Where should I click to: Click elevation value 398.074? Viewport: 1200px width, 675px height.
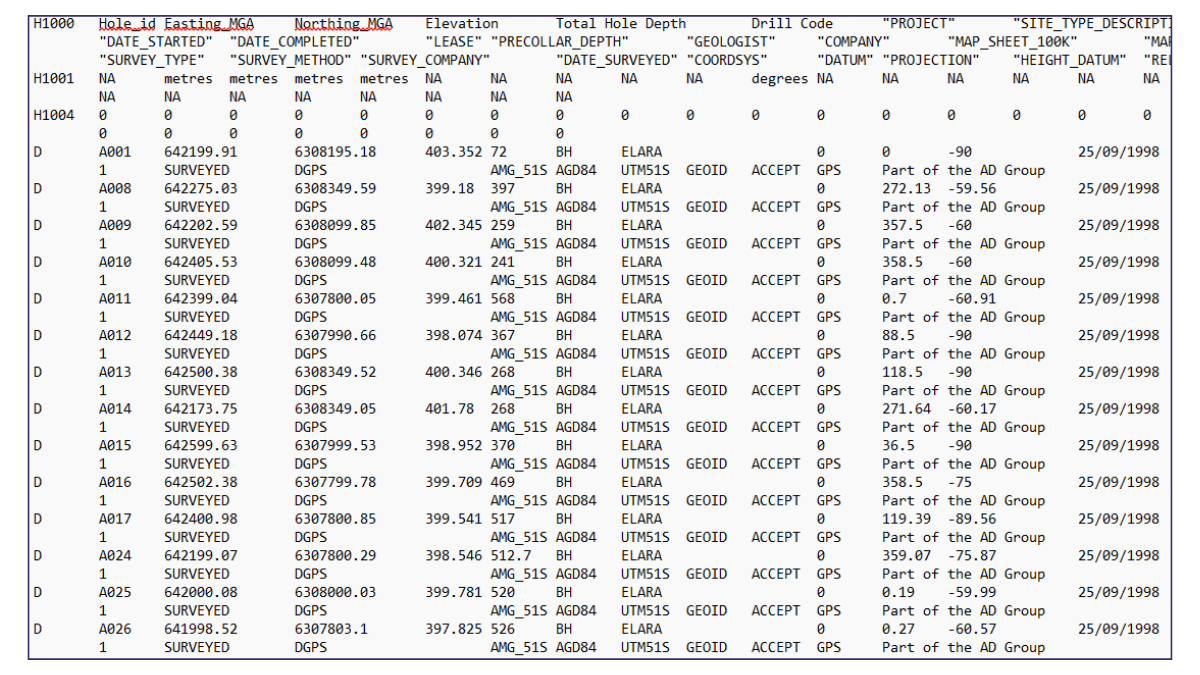(x=454, y=336)
